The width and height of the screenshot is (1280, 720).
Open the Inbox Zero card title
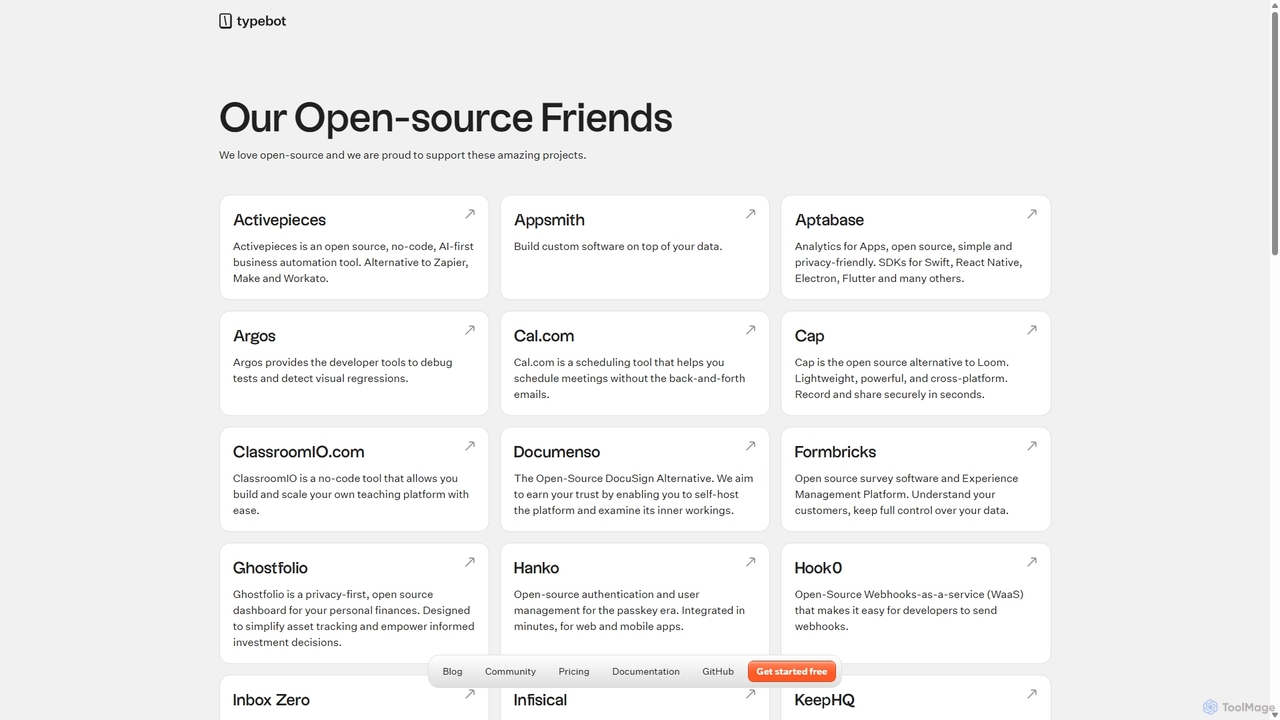pyautogui.click(x=271, y=700)
